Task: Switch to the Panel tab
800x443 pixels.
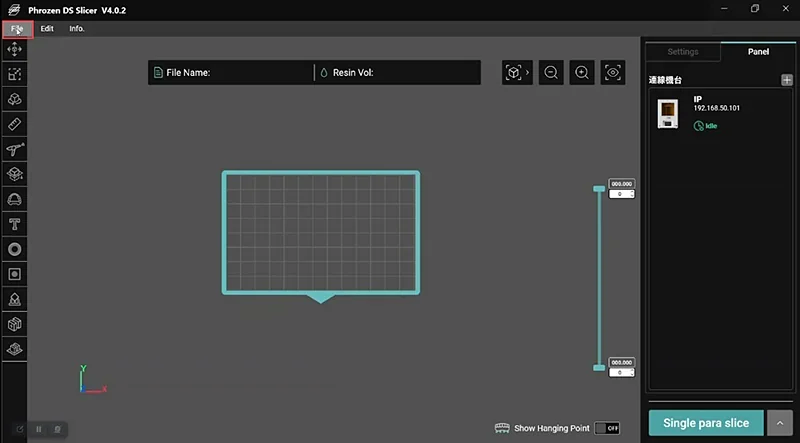Action: 758,52
